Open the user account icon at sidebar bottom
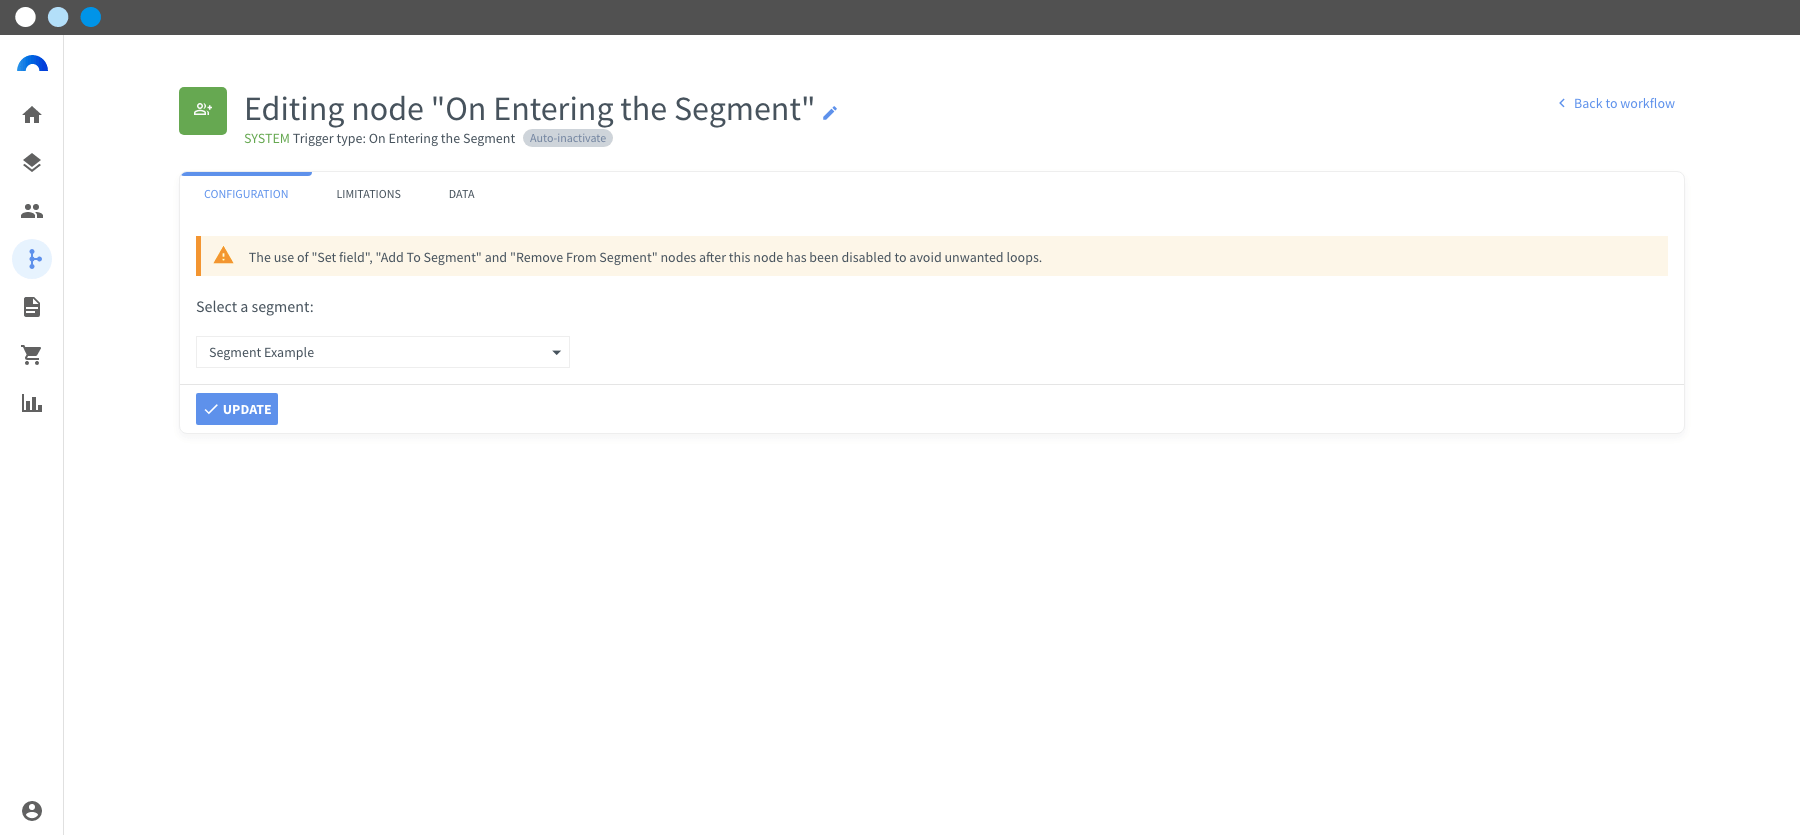The image size is (1800, 835). 32,811
